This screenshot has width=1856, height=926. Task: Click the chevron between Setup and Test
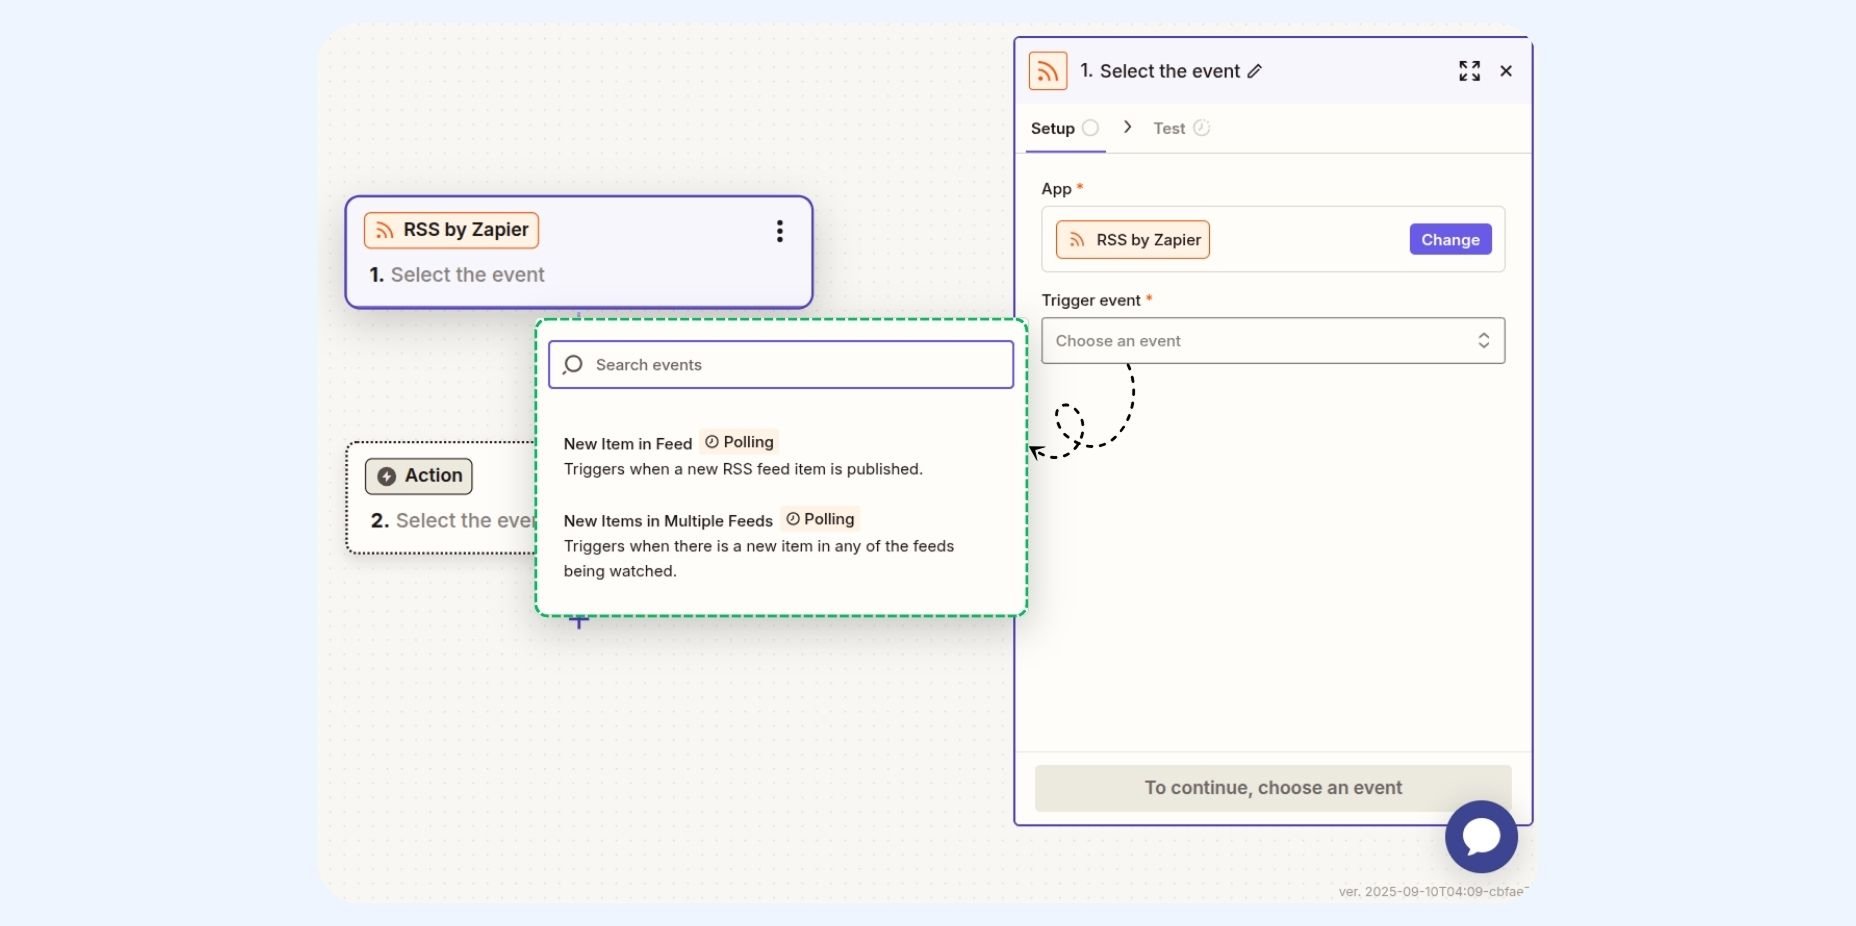tap(1127, 127)
